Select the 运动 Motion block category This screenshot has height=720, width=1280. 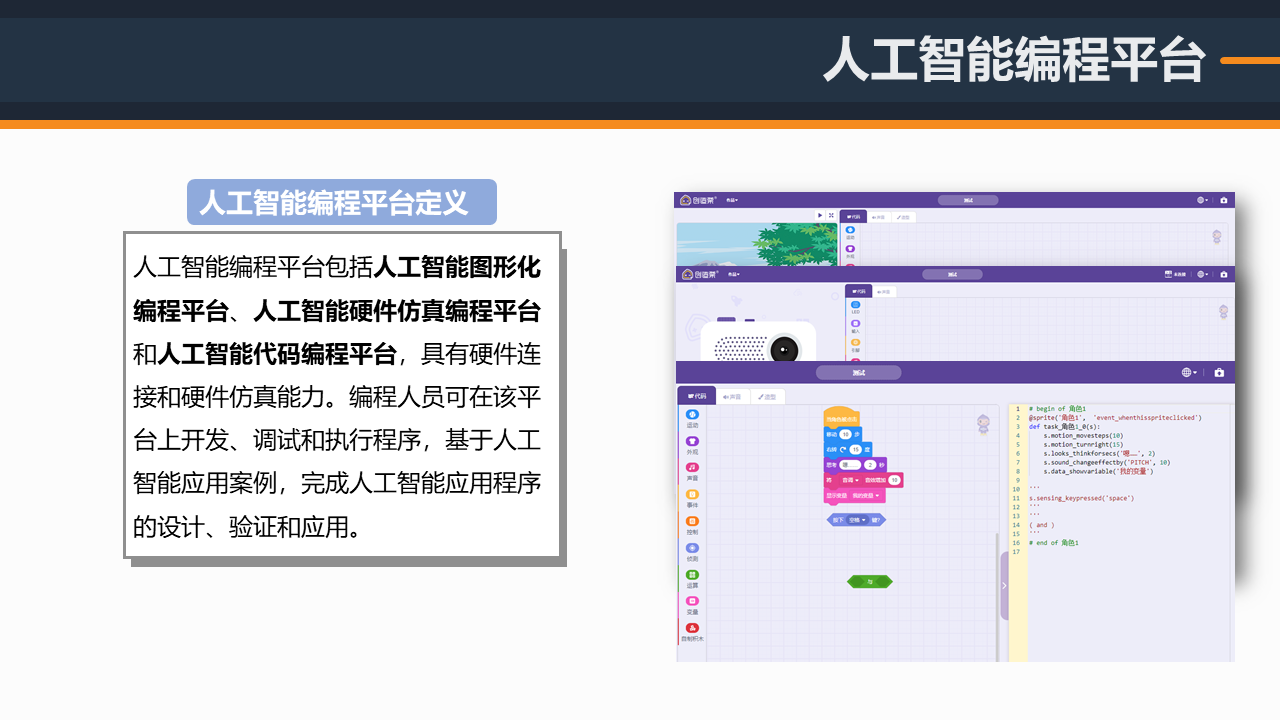tap(692, 420)
